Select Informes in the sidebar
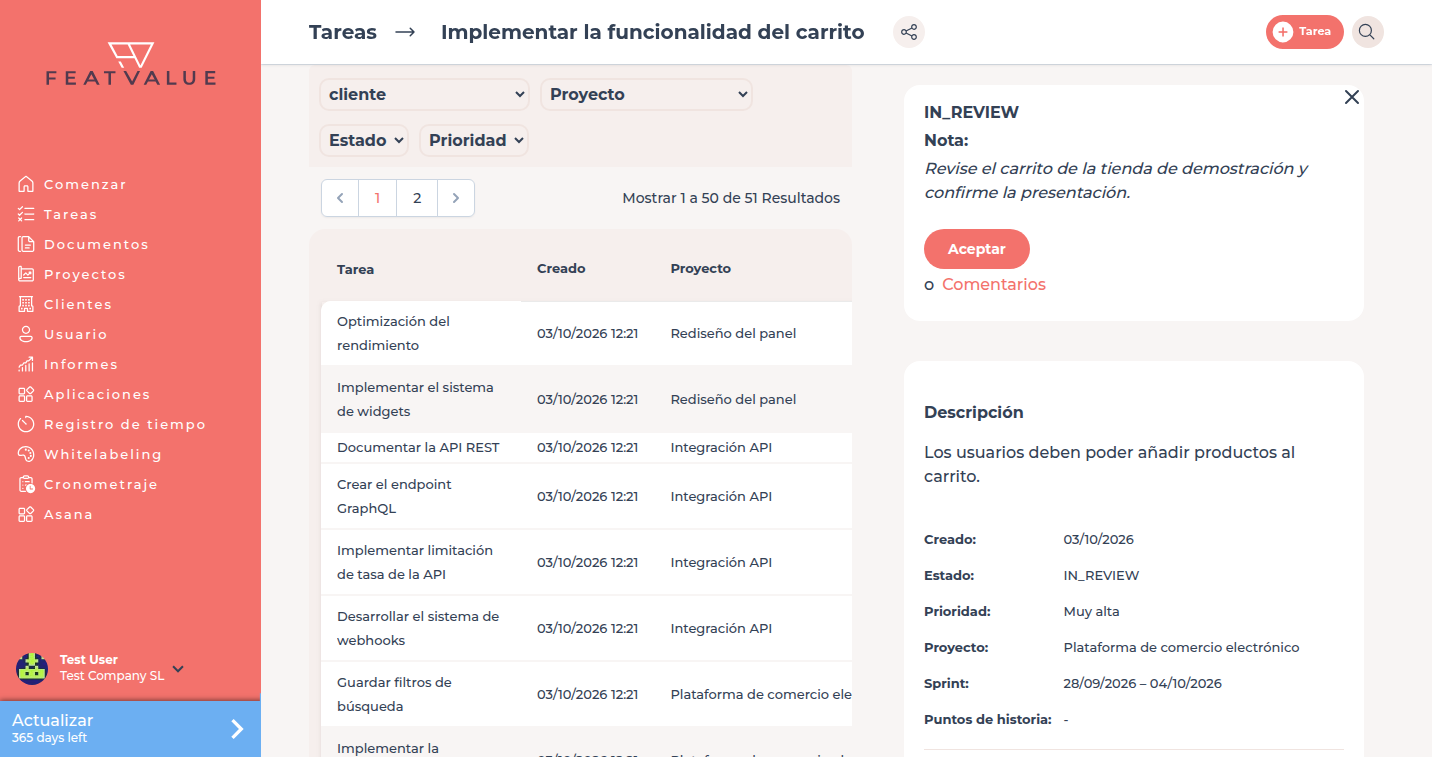1432x757 pixels. tap(81, 364)
